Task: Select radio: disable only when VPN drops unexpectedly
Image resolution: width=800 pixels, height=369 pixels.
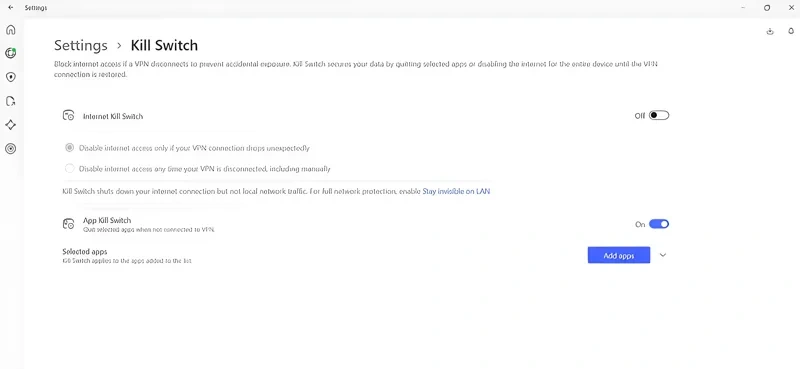Action: coord(69,148)
